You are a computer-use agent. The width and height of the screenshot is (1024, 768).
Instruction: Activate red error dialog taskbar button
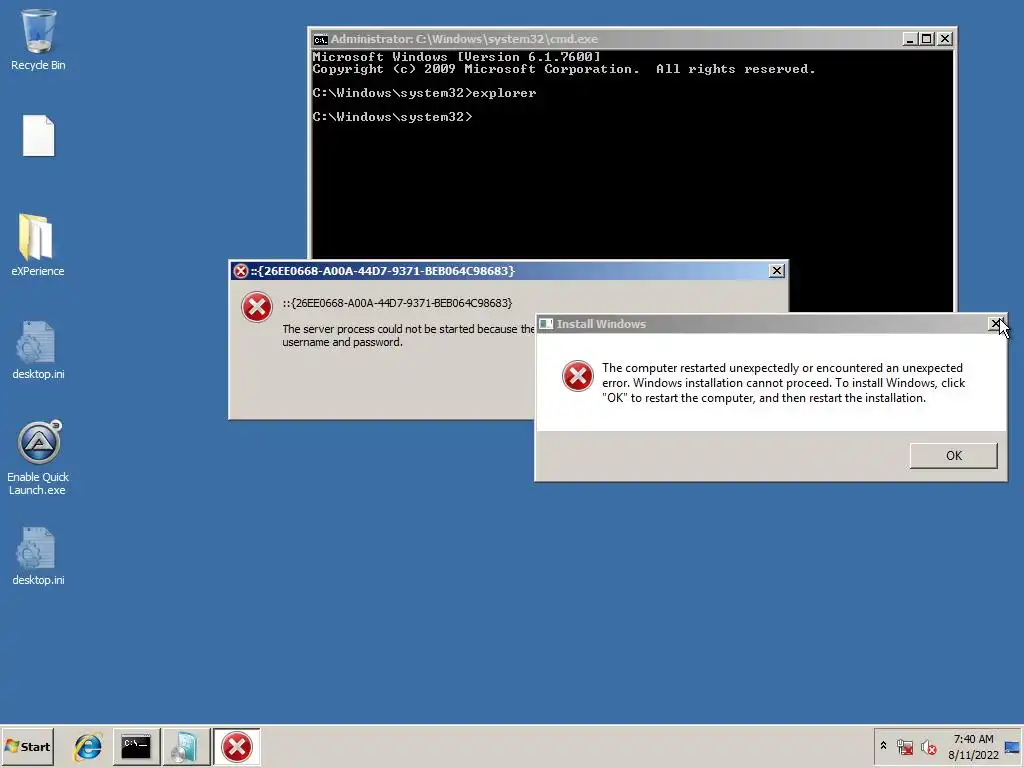tap(236, 746)
